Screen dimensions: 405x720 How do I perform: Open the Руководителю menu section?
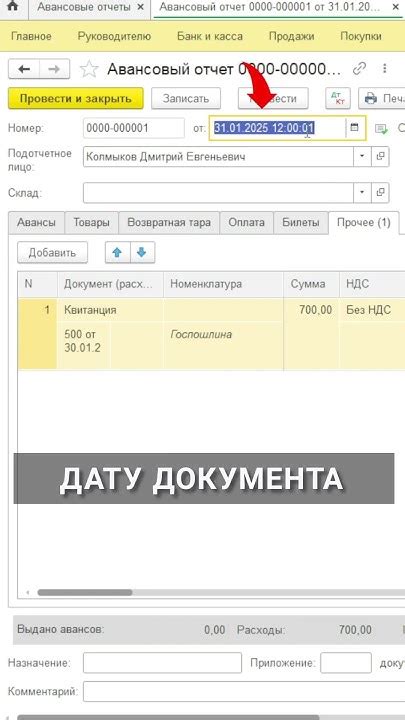pos(114,37)
